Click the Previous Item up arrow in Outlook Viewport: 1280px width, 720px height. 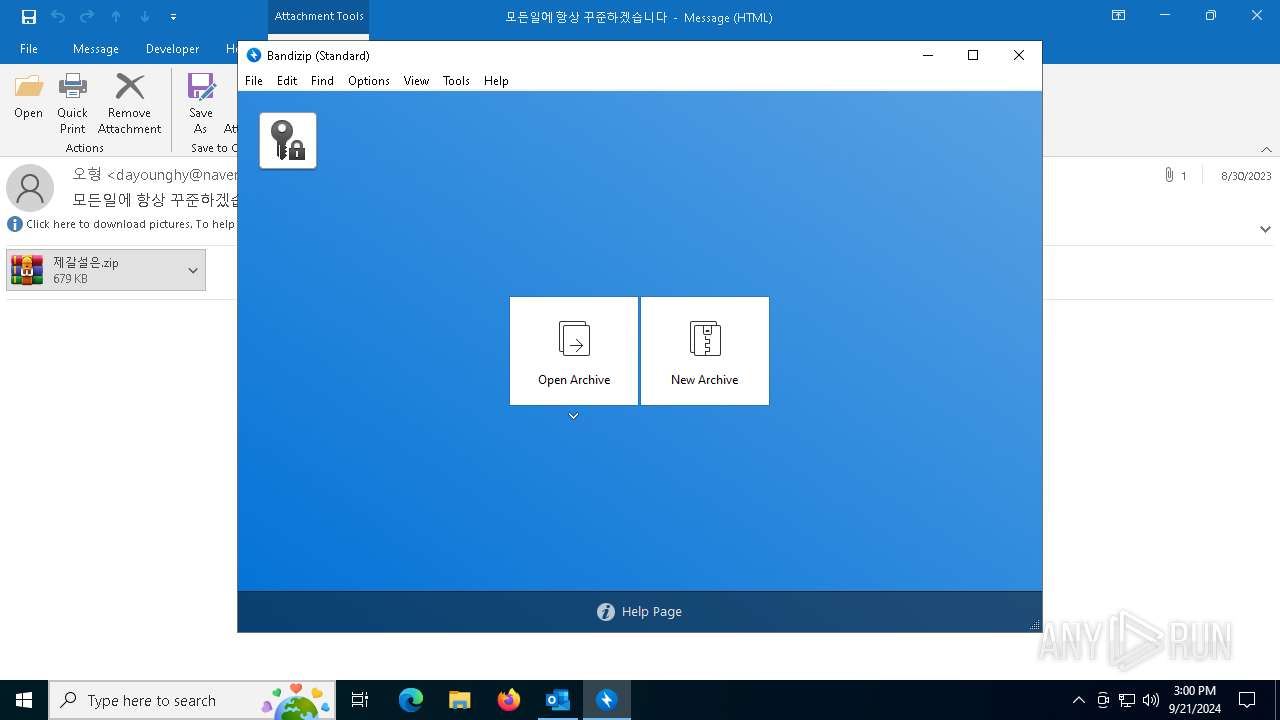click(116, 17)
